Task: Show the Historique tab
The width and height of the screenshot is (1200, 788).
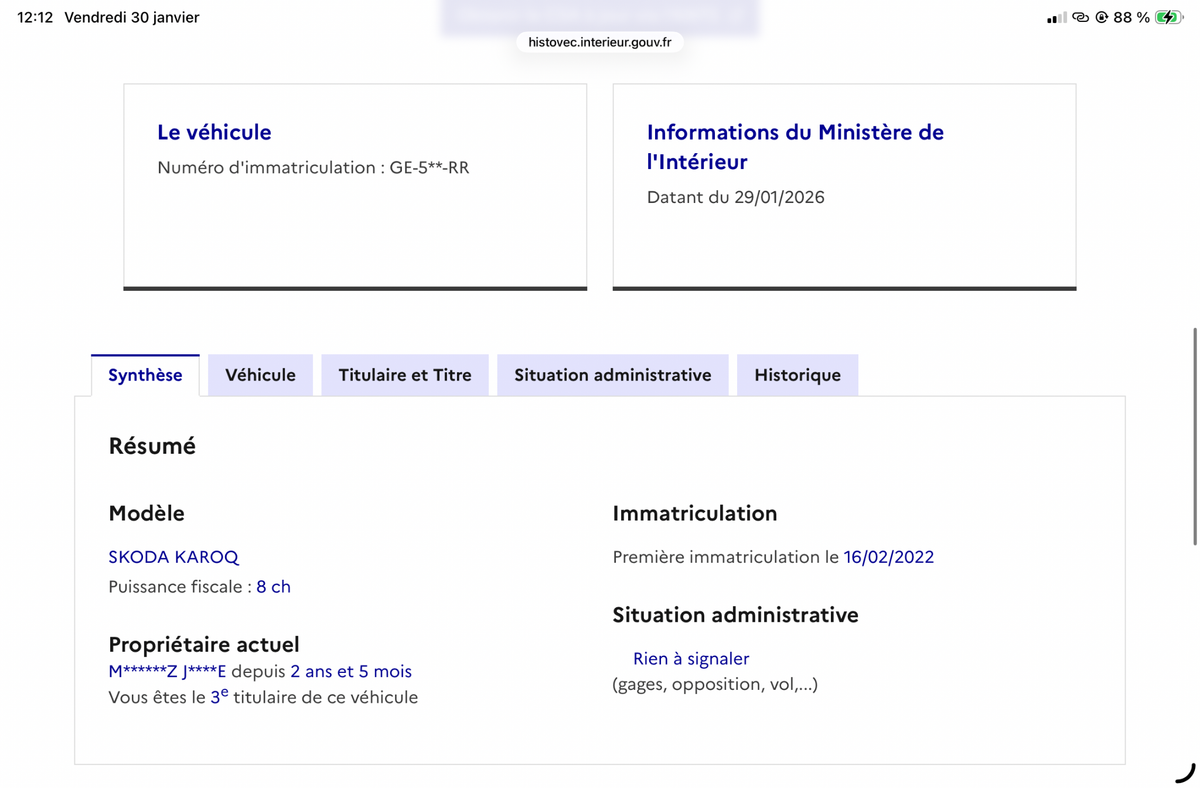Action: [797, 375]
